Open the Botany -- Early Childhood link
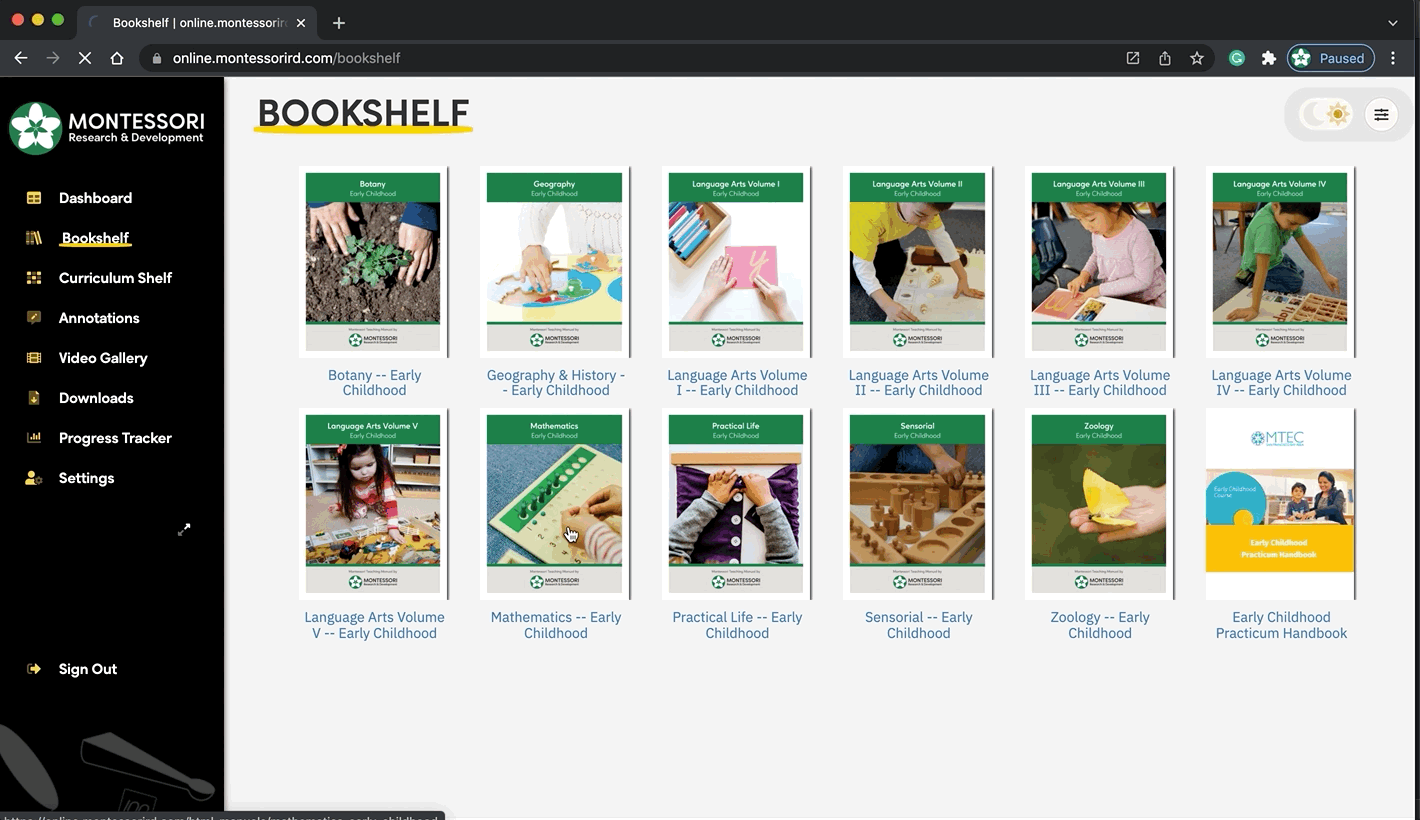The height and width of the screenshot is (820, 1420). pyautogui.click(x=374, y=383)
